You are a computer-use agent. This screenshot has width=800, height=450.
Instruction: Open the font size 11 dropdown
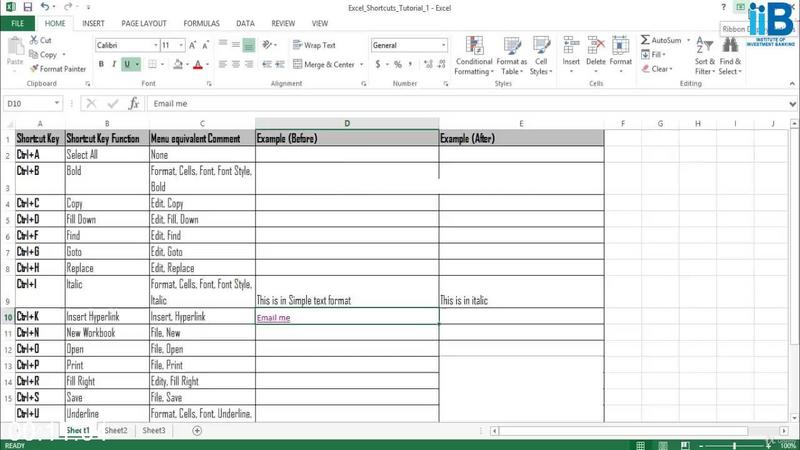[181, 45]
